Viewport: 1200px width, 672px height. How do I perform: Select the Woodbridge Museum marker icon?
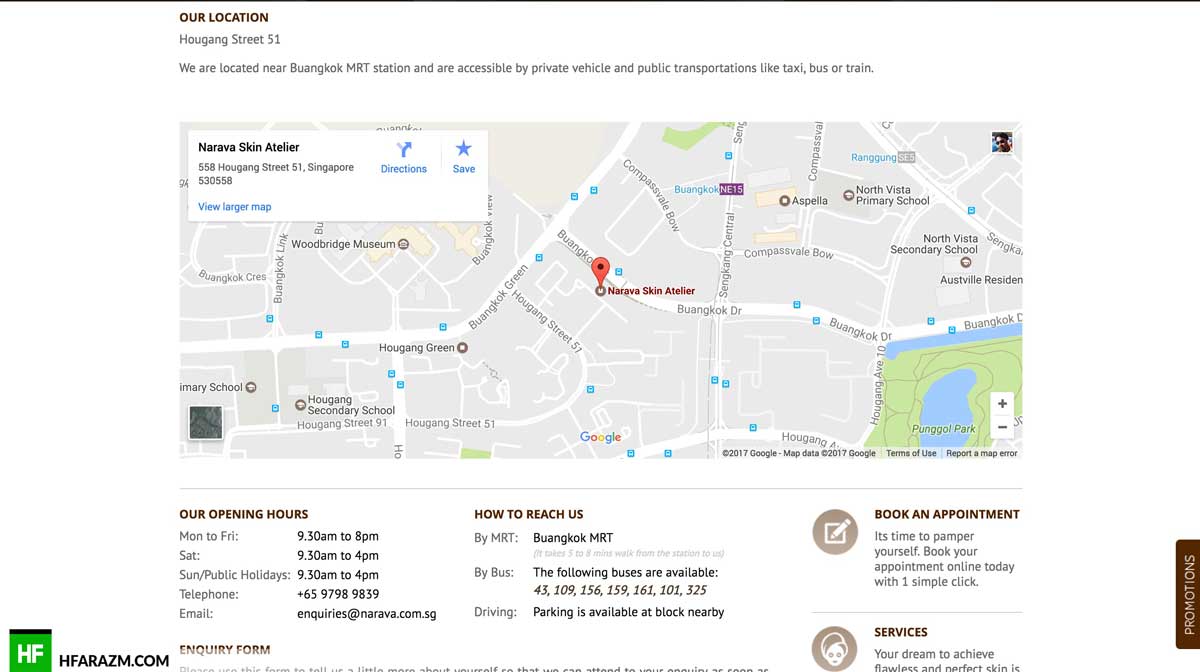click(x=403, y=244)
